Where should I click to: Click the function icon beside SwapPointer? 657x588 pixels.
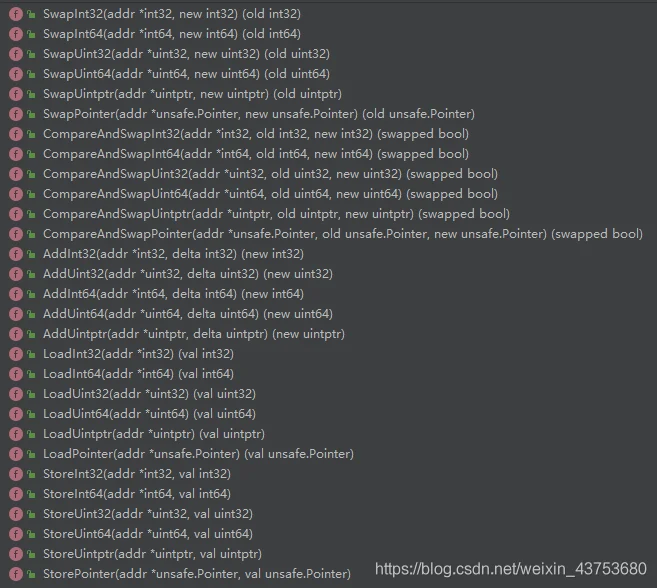click(x=16, y=114)
